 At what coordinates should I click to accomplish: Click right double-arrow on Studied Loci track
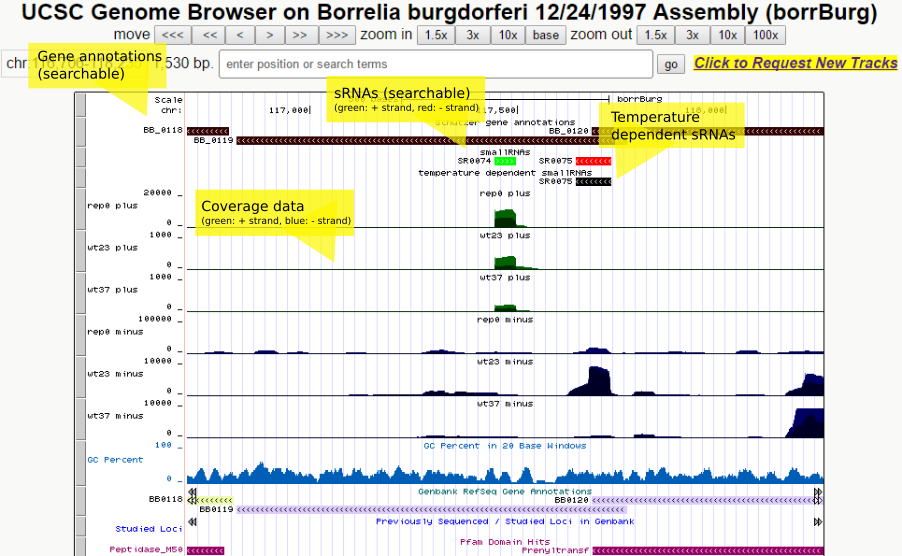[818, 522]
